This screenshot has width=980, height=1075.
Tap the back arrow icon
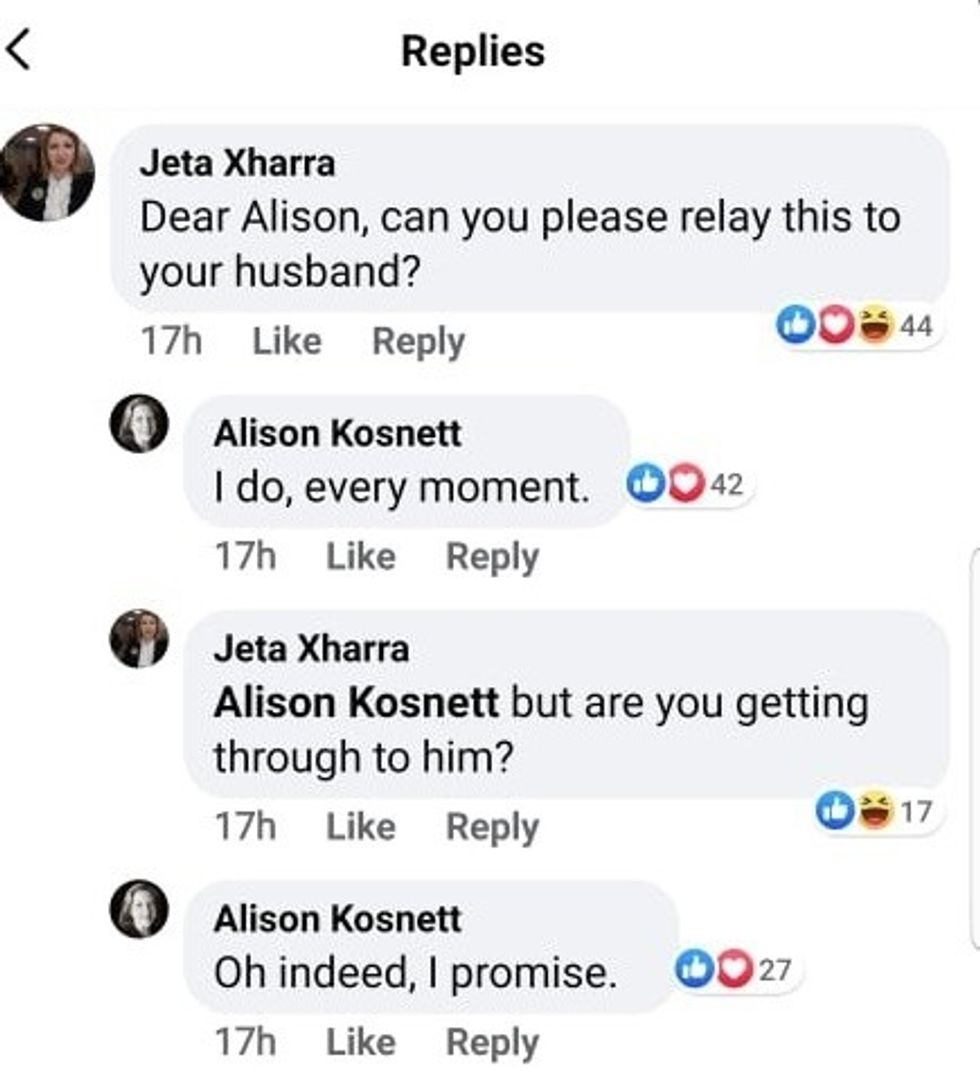[x=20, y=52]
